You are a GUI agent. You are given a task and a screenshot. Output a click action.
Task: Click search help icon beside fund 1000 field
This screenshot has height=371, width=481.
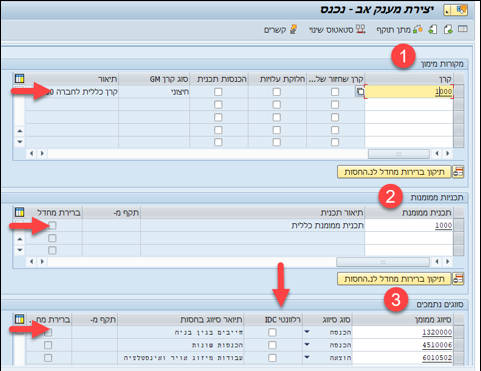point(360,91)
